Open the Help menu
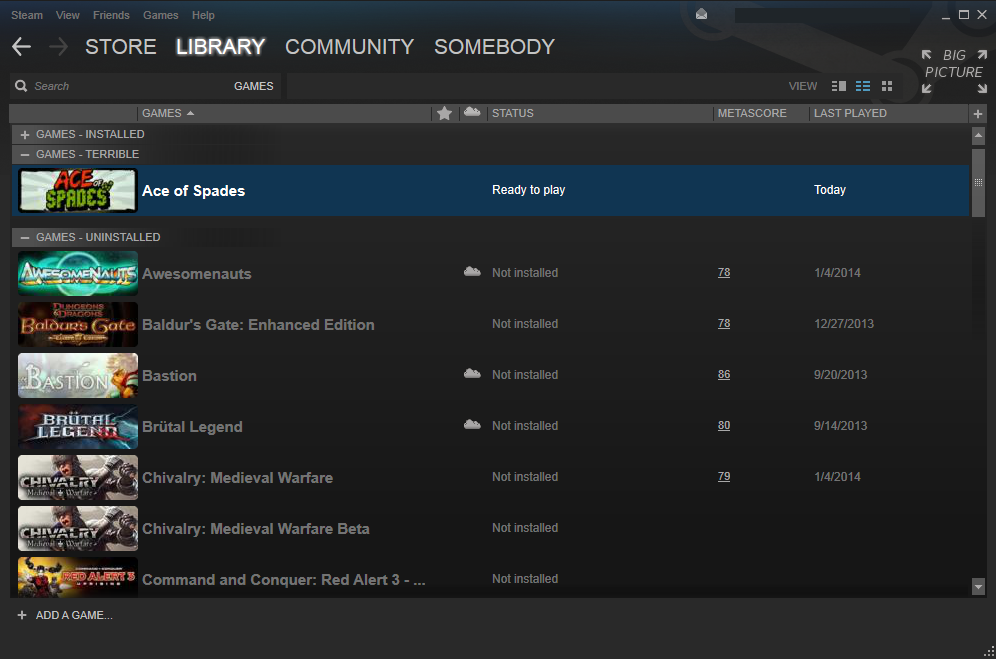Viewport: 996px width, 659px height. pyautogui.click(x=203, y=15)
